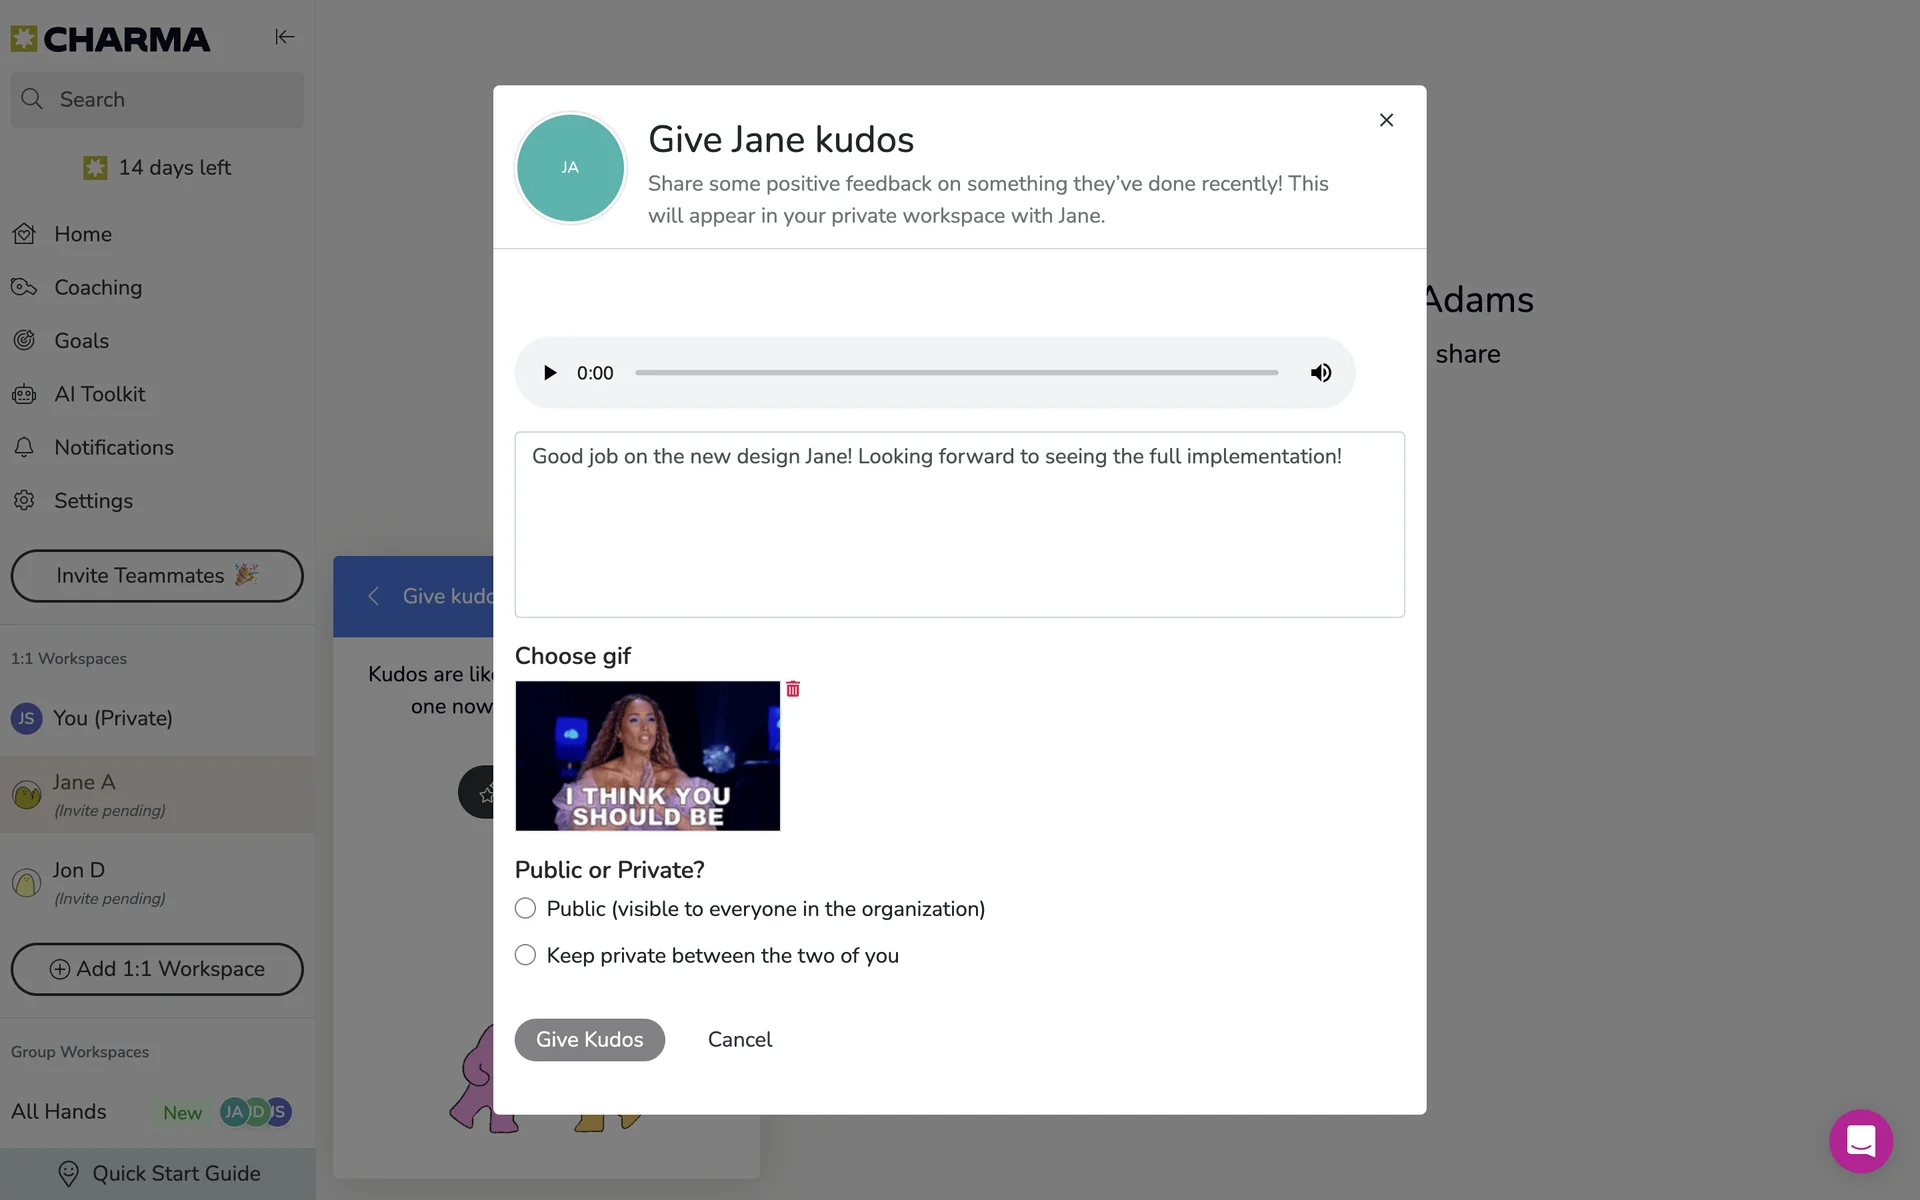Delete the chosen gif with trash icon
The width and height of the screenshot is (1920, 1200).
(x=793, y=689)
